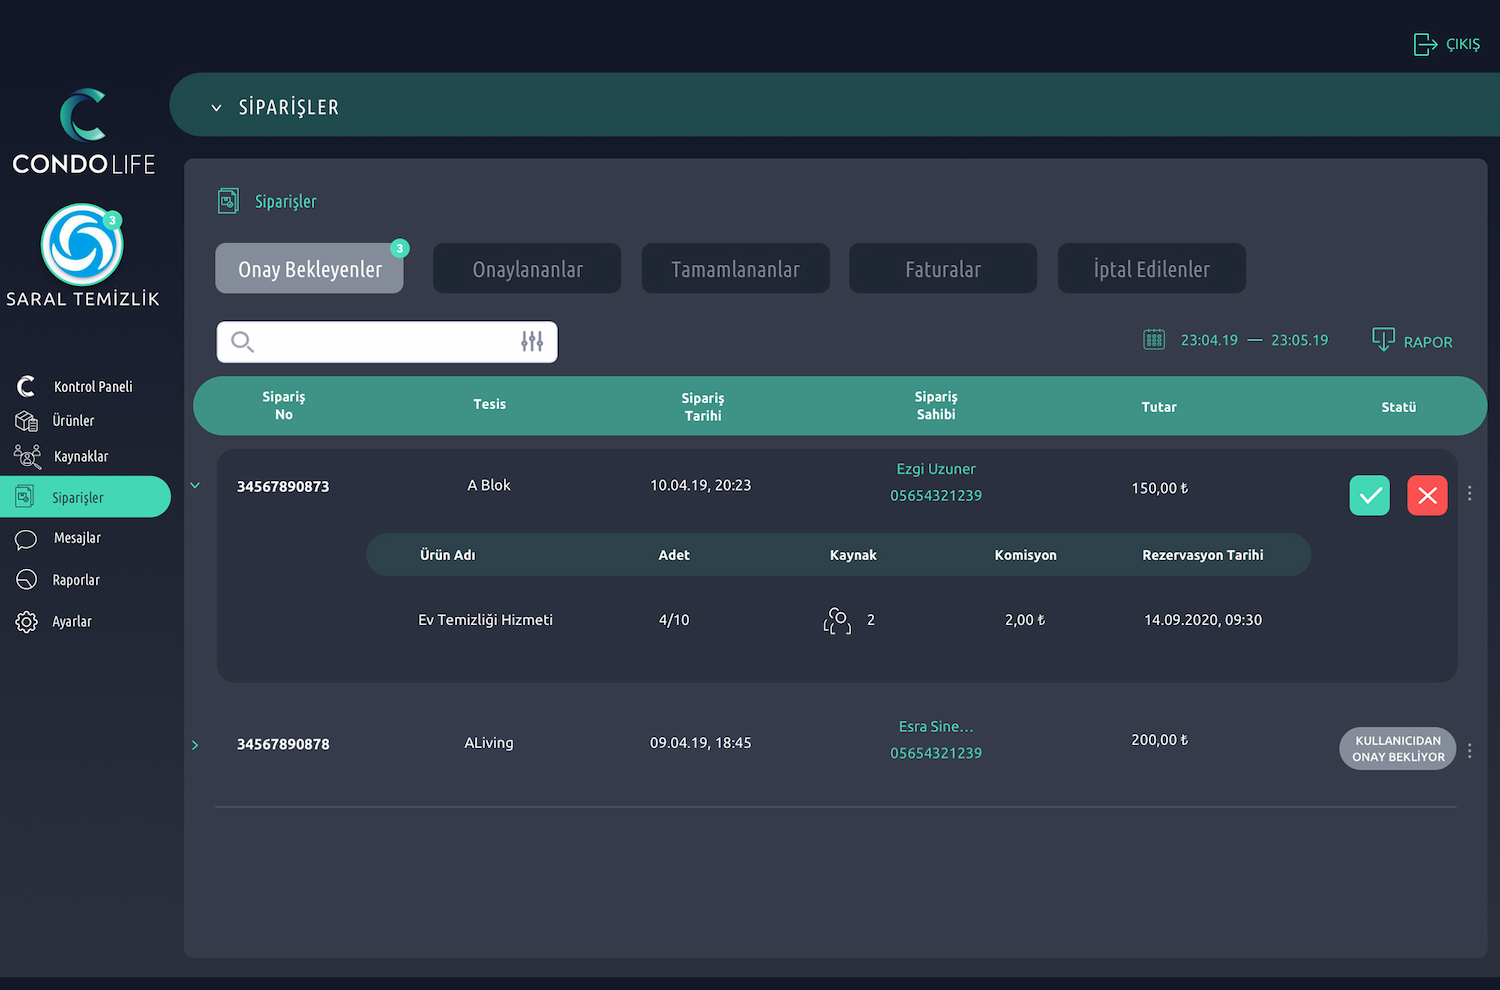Select the İptal Edilenler tab

point(1151,269)
